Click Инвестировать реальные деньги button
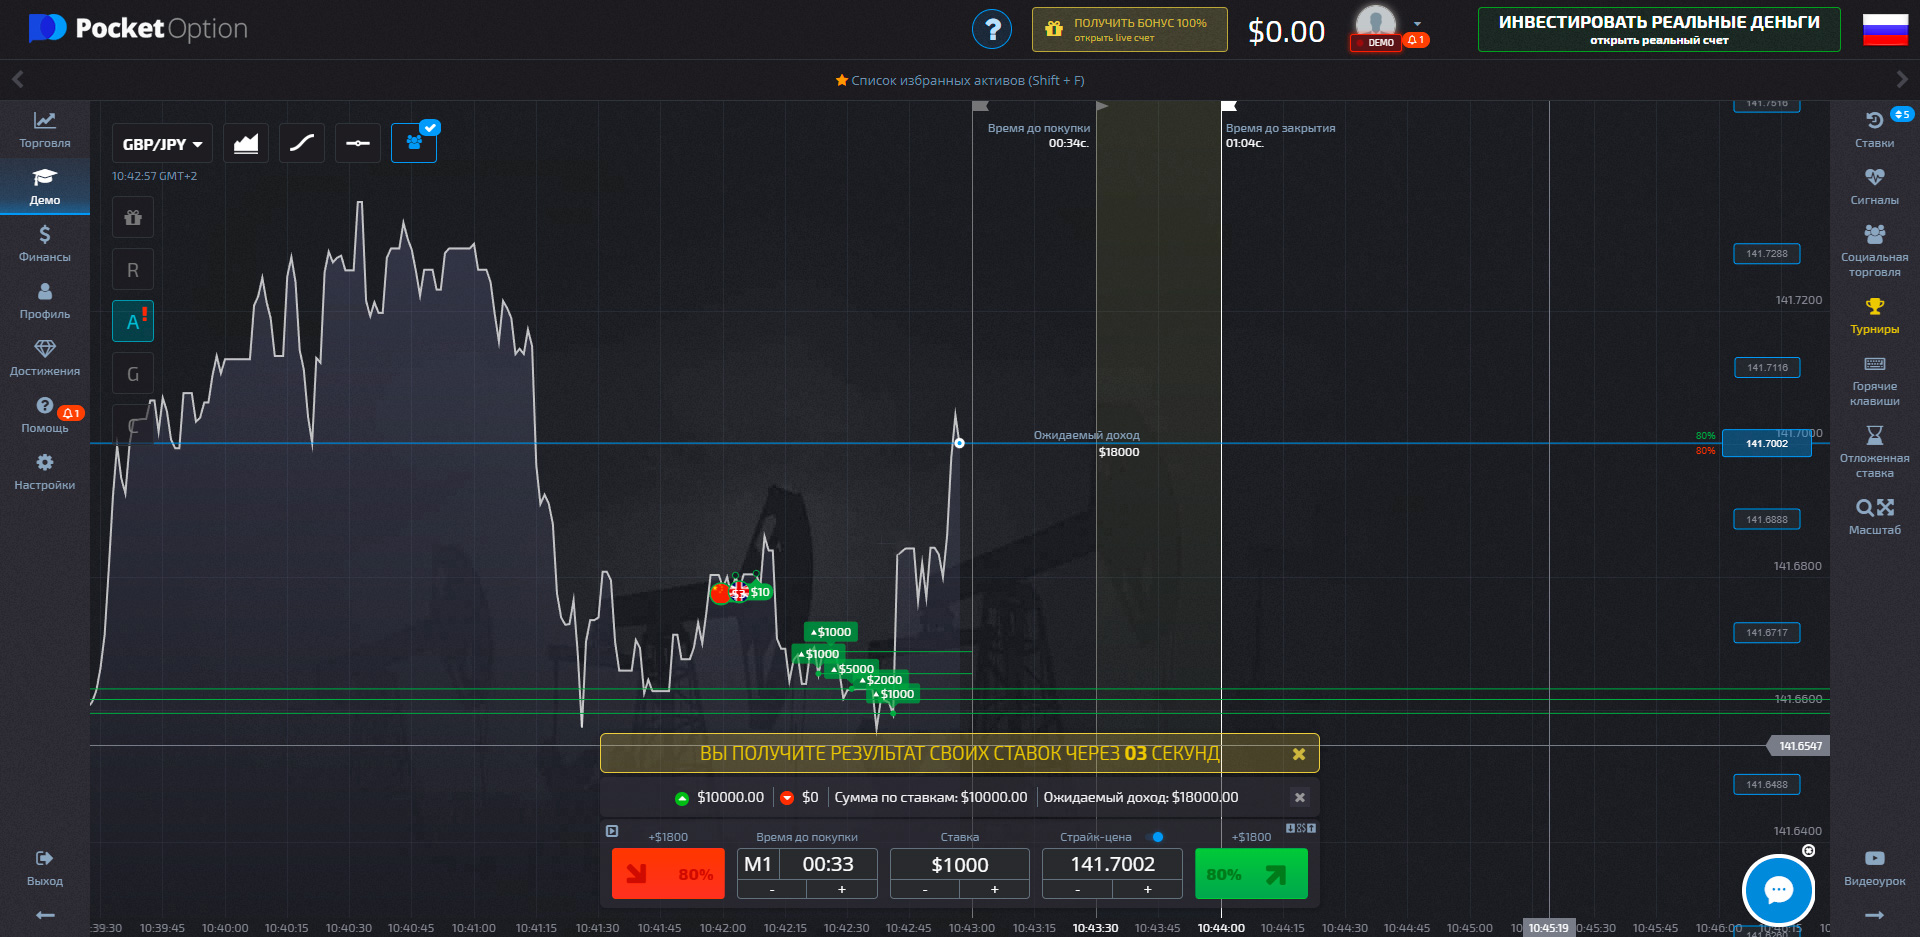This screenshot has height=937, width=1920. click(x=1658, y=29)
